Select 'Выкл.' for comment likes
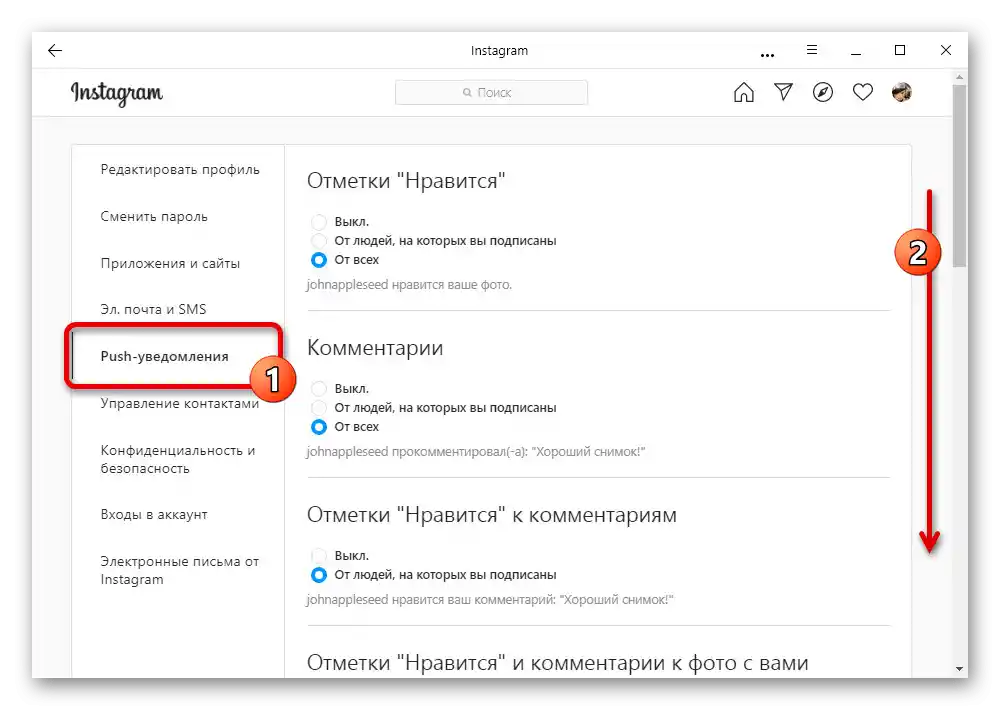The height and width of the screenshot is (710, 1000). (x=319, y=556)
